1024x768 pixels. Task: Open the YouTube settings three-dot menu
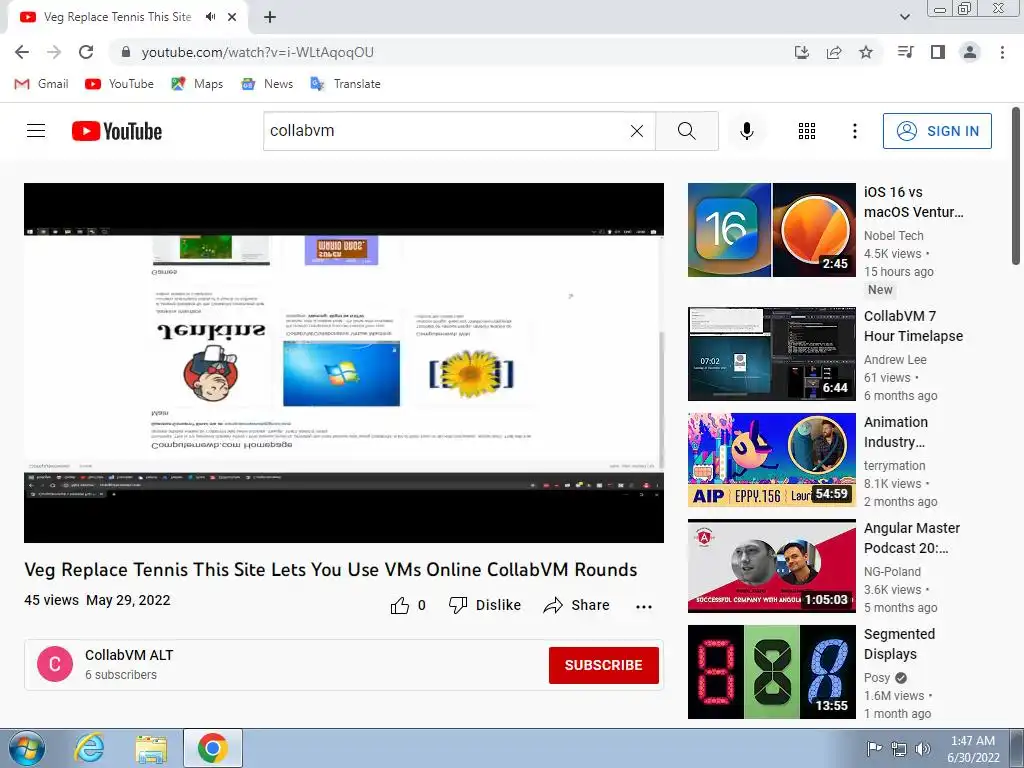pyautogui.click(x=854, y=131)
